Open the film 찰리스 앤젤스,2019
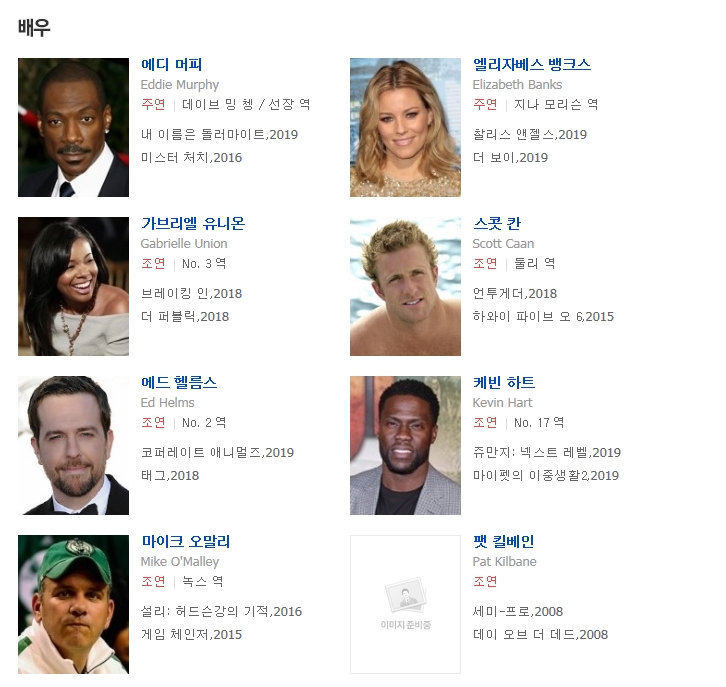The width and height of the screenshot is (726, 687). coord(530,134)
